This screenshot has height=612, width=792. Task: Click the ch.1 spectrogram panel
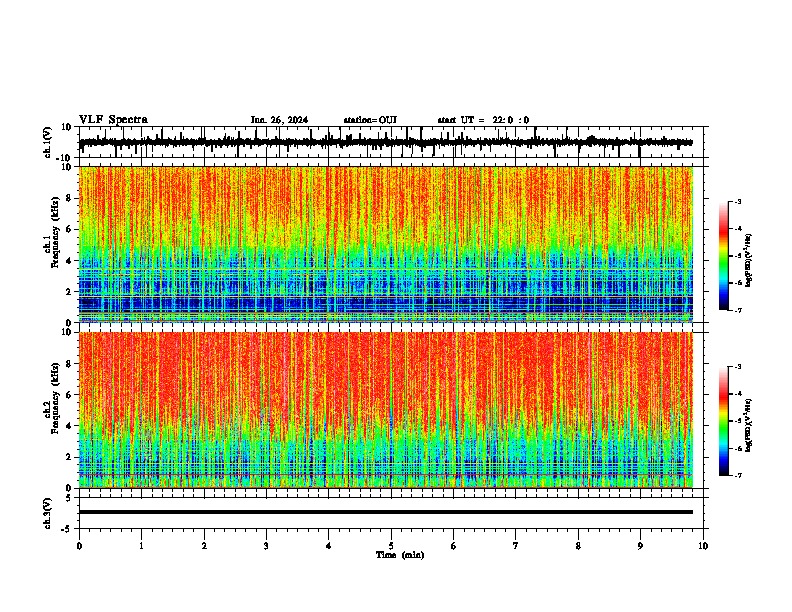point(386,244)
